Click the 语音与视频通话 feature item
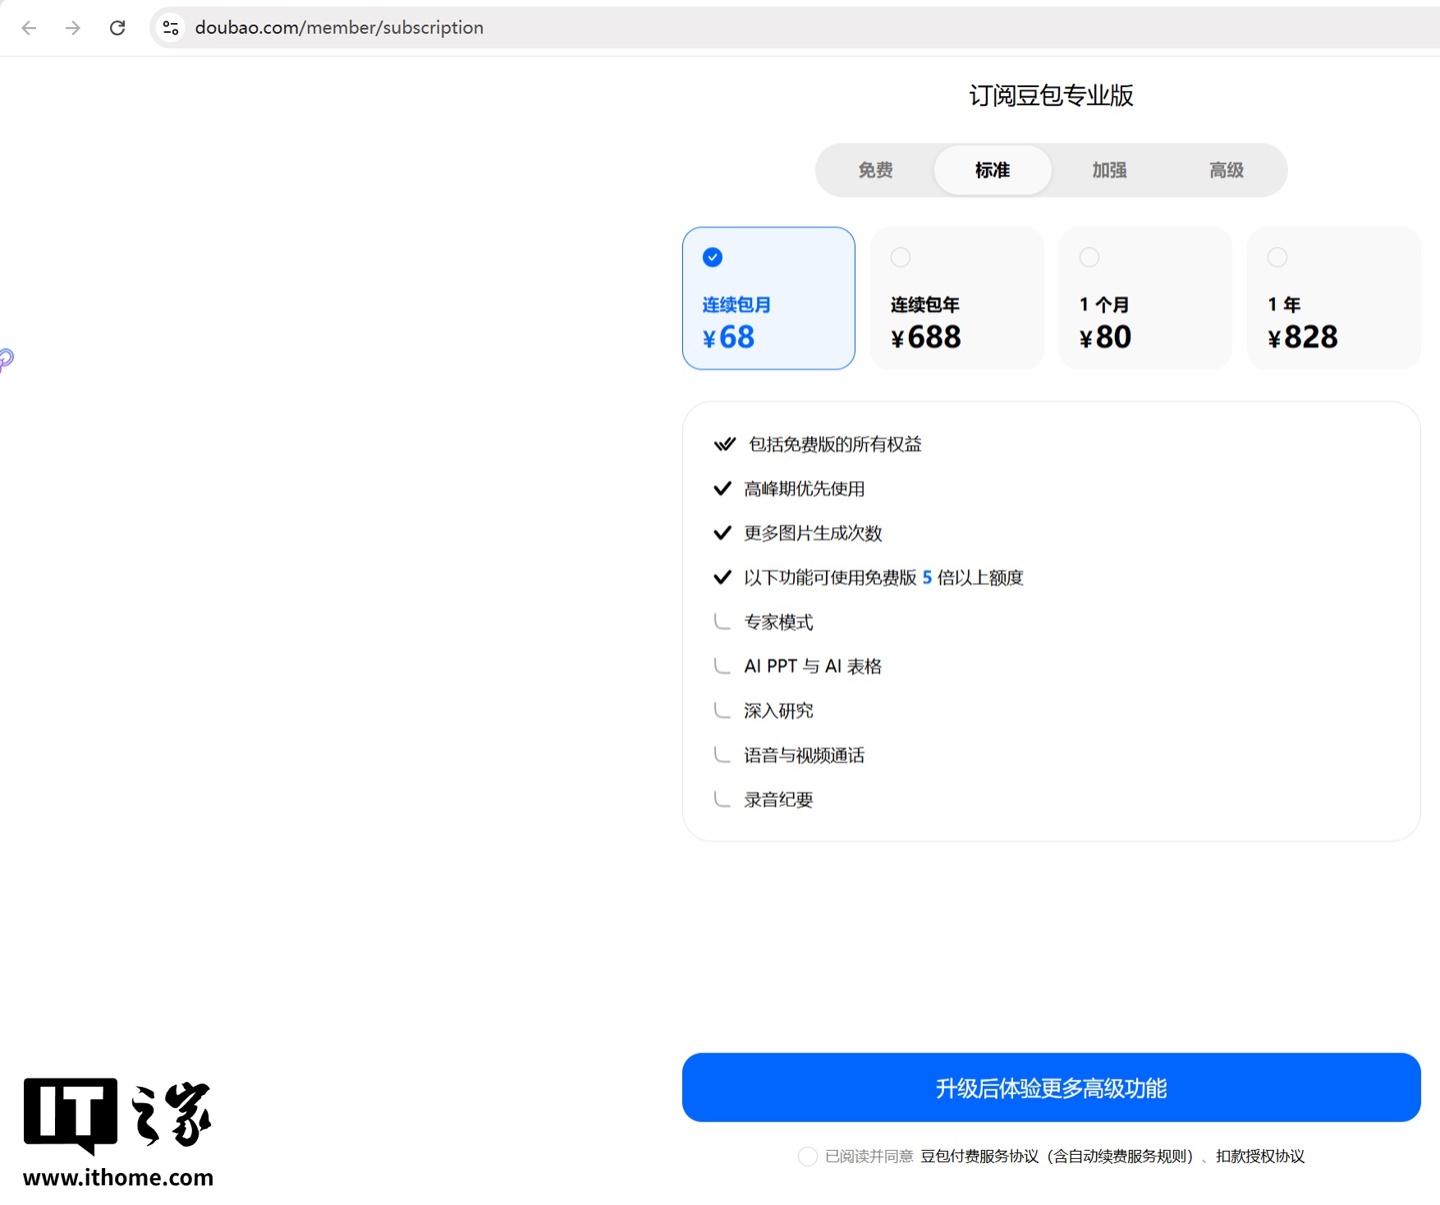This screenshot has height=1205, width=1440. tap(804, 755)
